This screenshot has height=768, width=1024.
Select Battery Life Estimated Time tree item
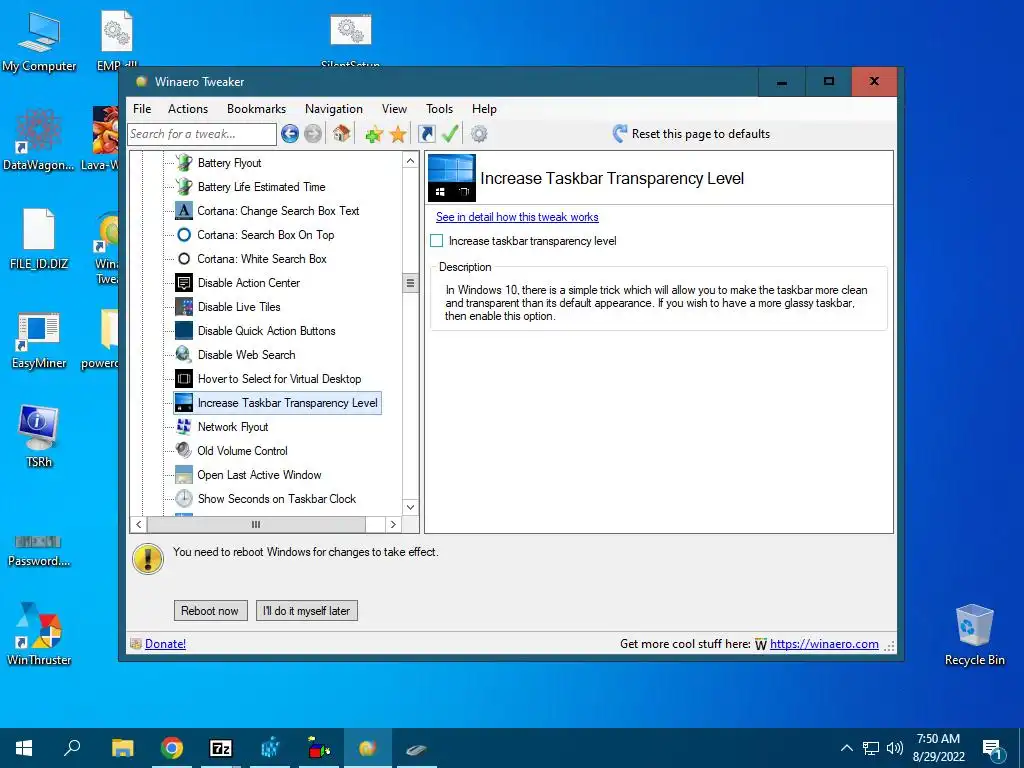[x=261, y=187]
